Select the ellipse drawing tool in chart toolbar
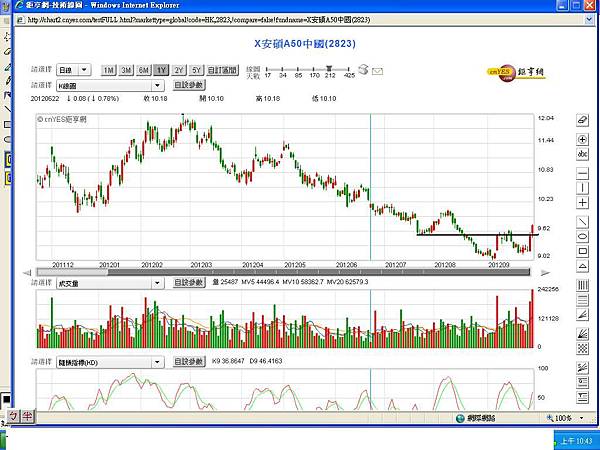Image resolution: width=600 pixels, height=450 pixels. (582, 236)
